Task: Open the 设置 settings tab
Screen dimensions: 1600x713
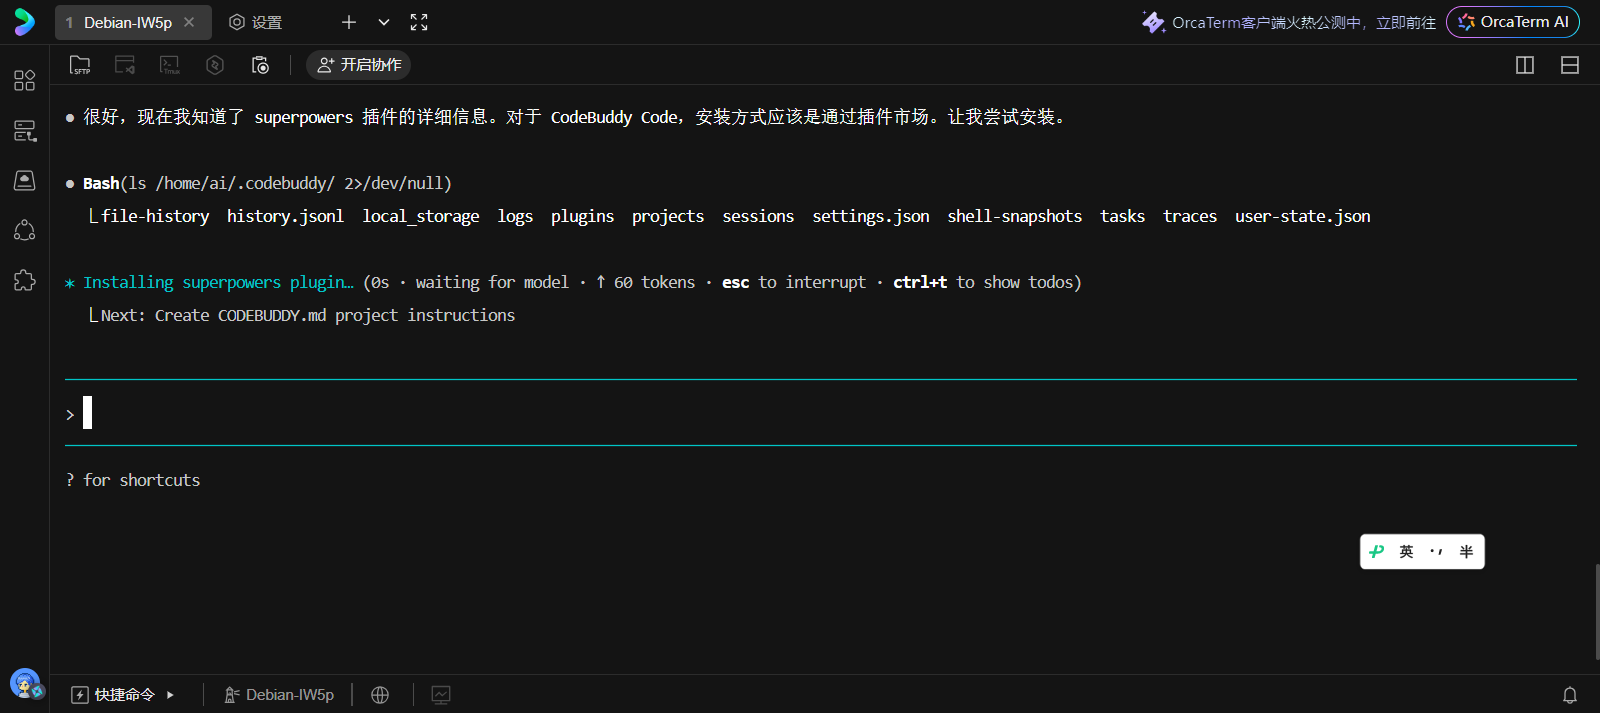Action: [256, 22]
